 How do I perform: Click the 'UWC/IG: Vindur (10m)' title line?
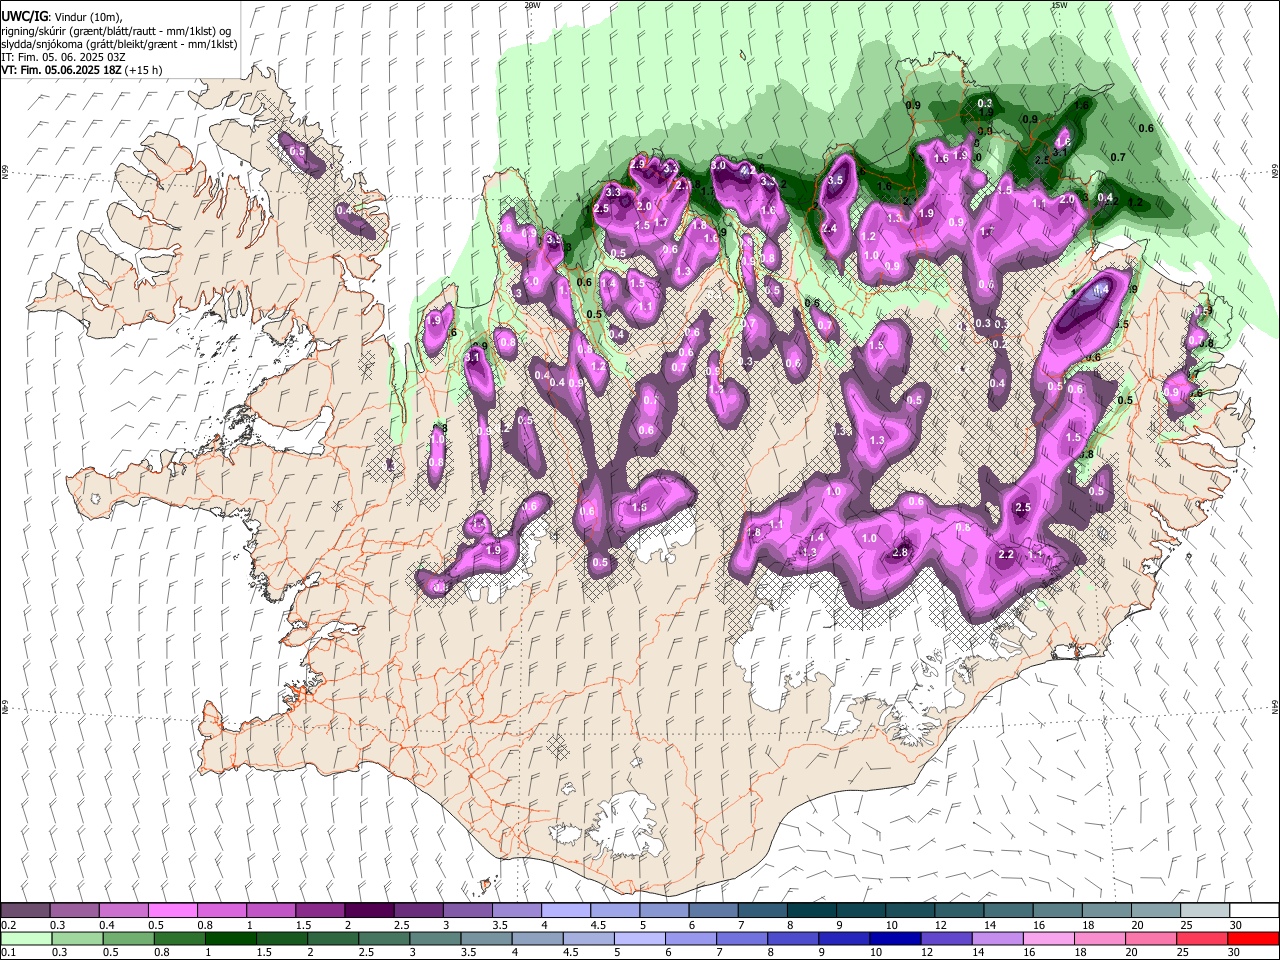click(x=61, y=16)
